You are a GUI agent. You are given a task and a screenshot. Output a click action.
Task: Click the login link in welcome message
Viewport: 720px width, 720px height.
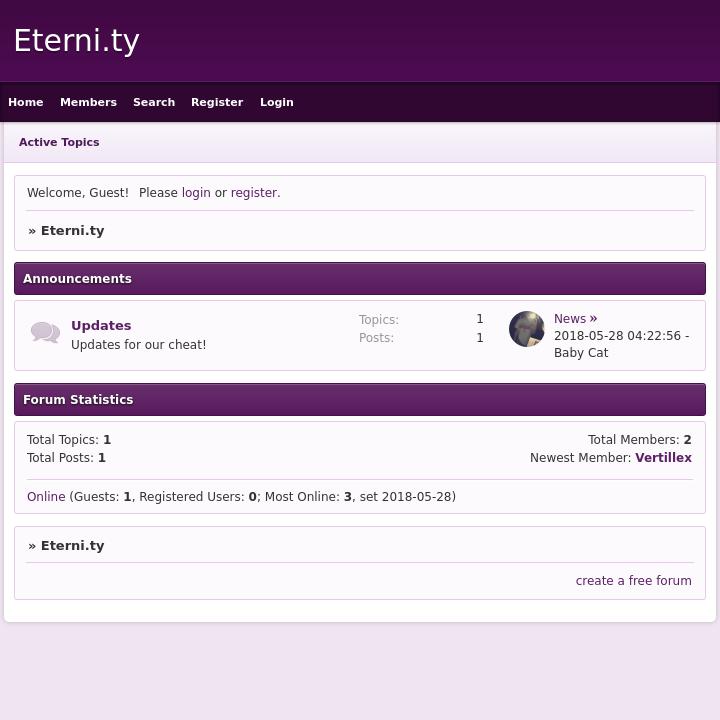[x=196, y=193]
